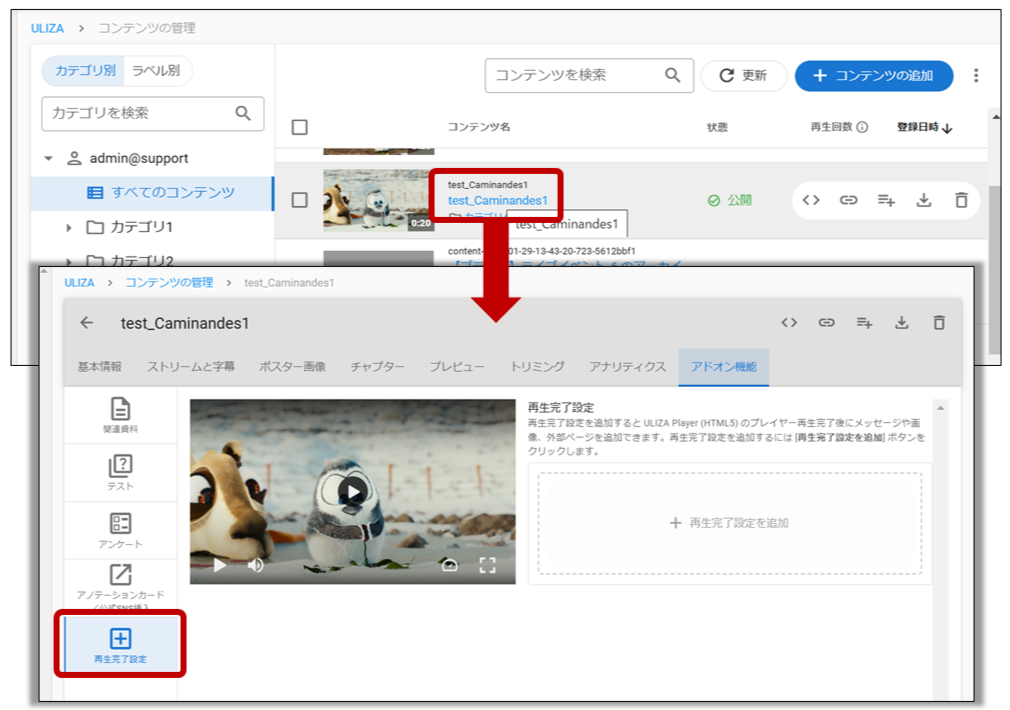Click 更新 refresh button
Screen dimensions: 1010x710
point(743,75)
